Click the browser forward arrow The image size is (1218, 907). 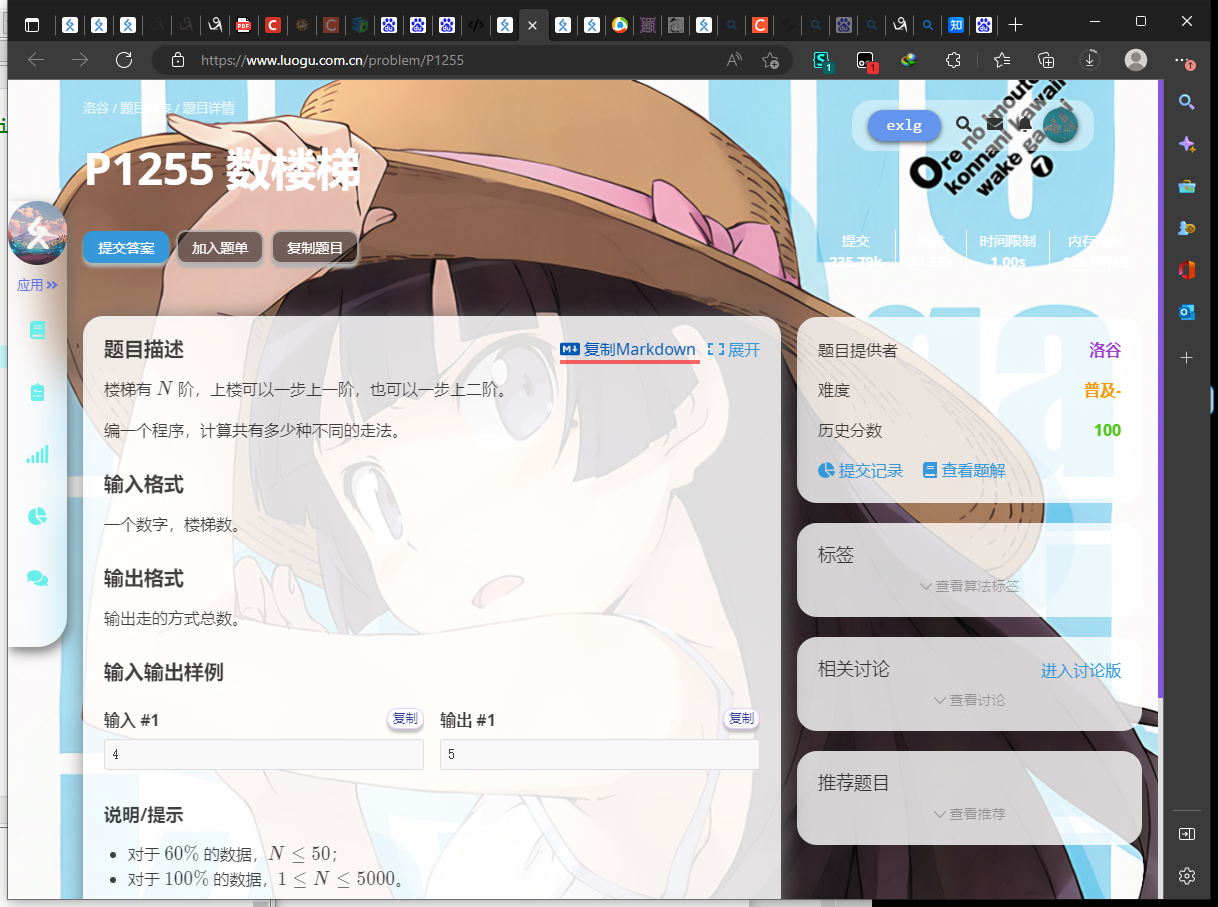coord(80,60)
